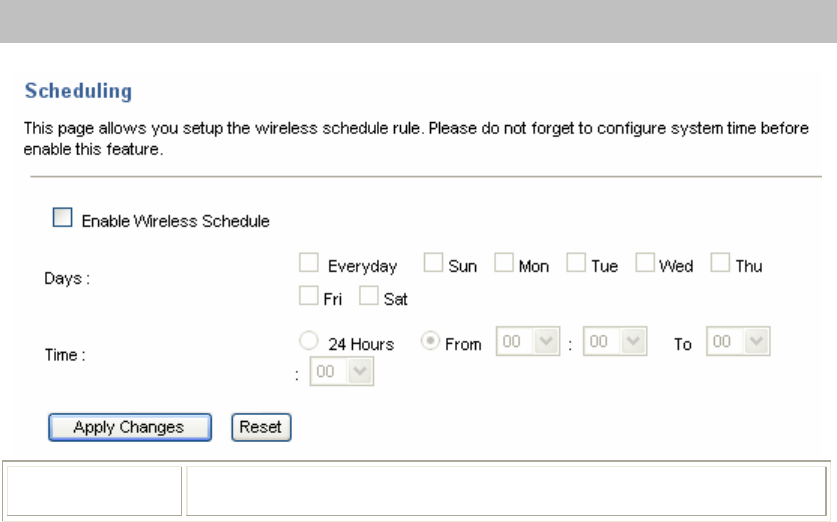
Task: Open the From hour dropdown
Action: tap(528, 341)
